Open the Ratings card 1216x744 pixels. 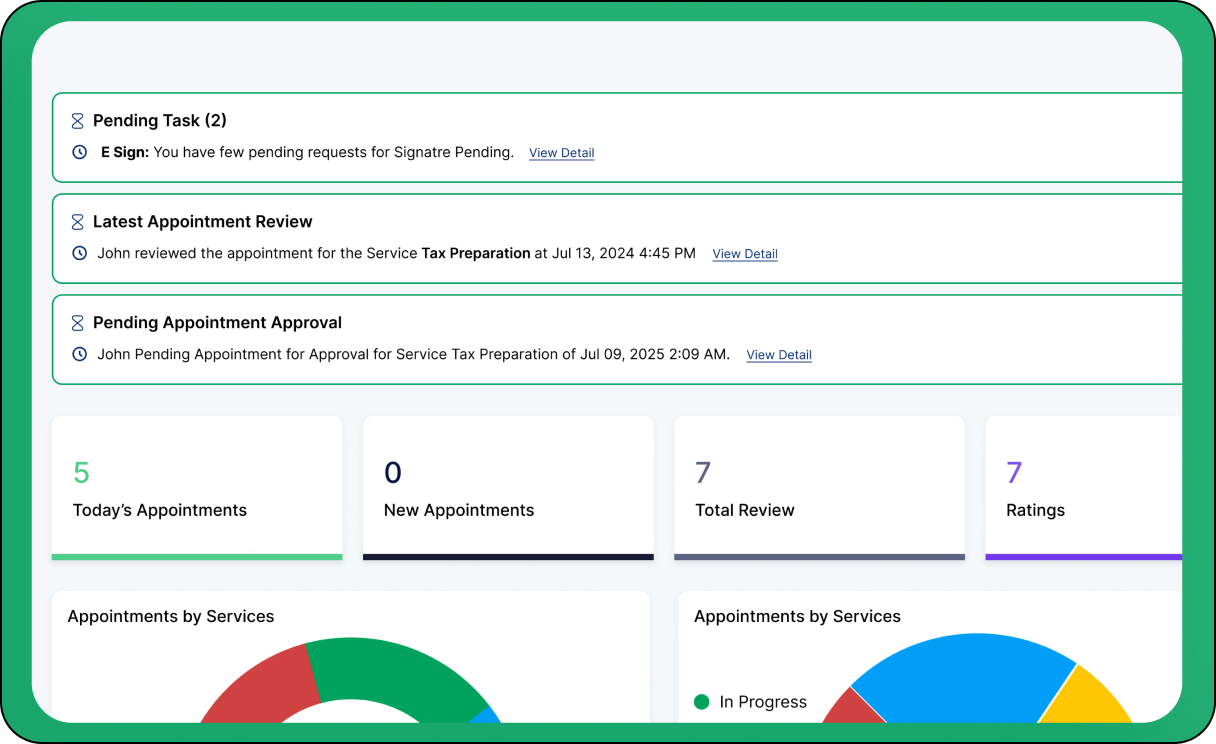[x=1085, y=488]
